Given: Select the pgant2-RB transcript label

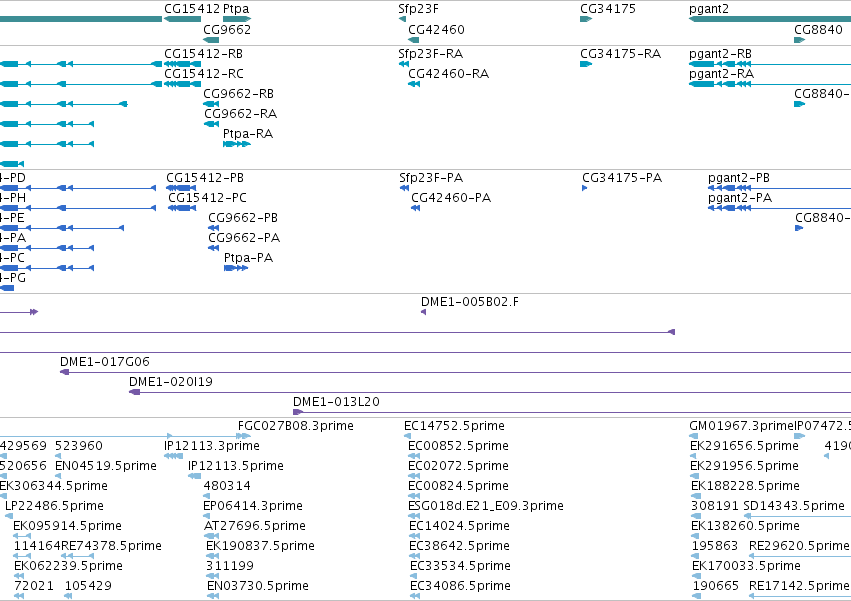Looking at the screenshot, I should pyautogui.click(x=721, y=54).
